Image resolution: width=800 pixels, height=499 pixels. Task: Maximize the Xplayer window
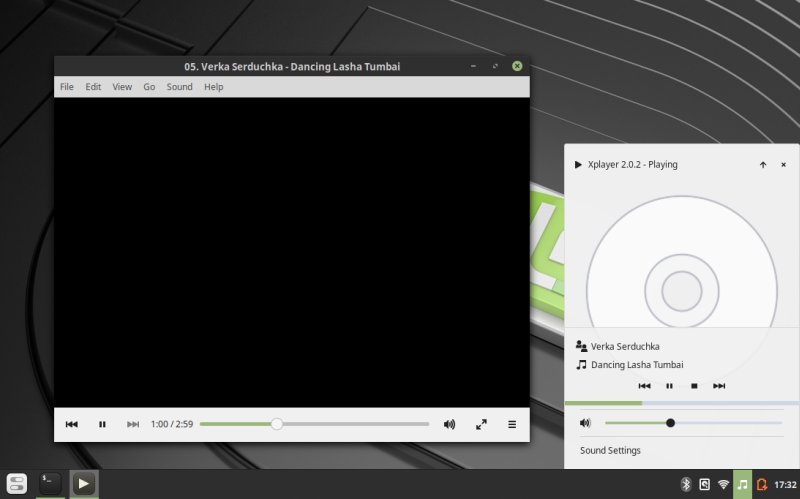(x=495, y=66)
